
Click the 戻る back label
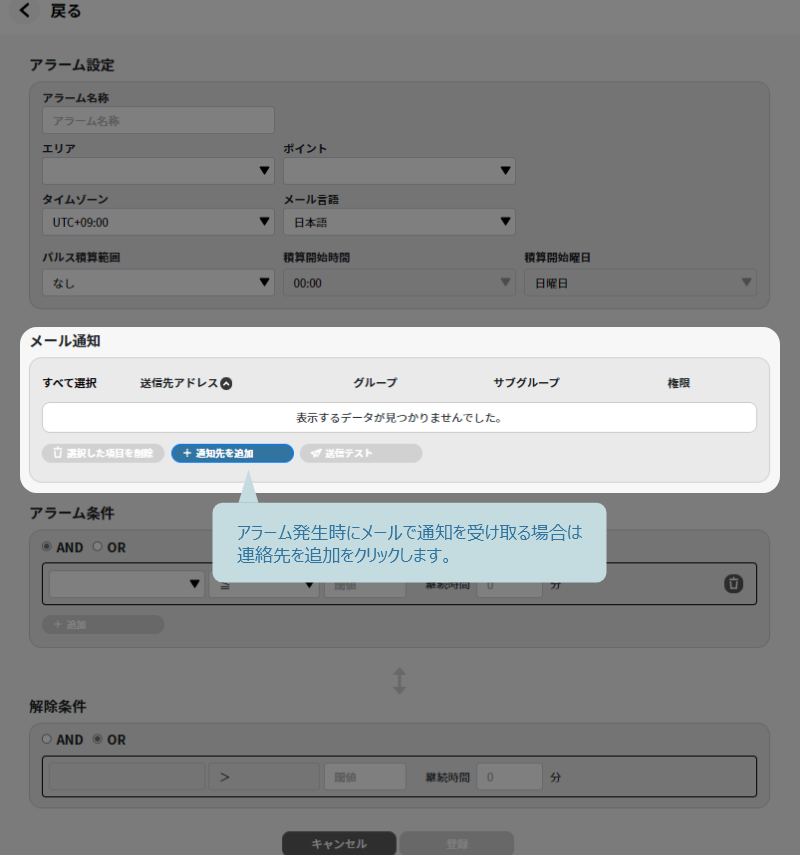(65, 11)
